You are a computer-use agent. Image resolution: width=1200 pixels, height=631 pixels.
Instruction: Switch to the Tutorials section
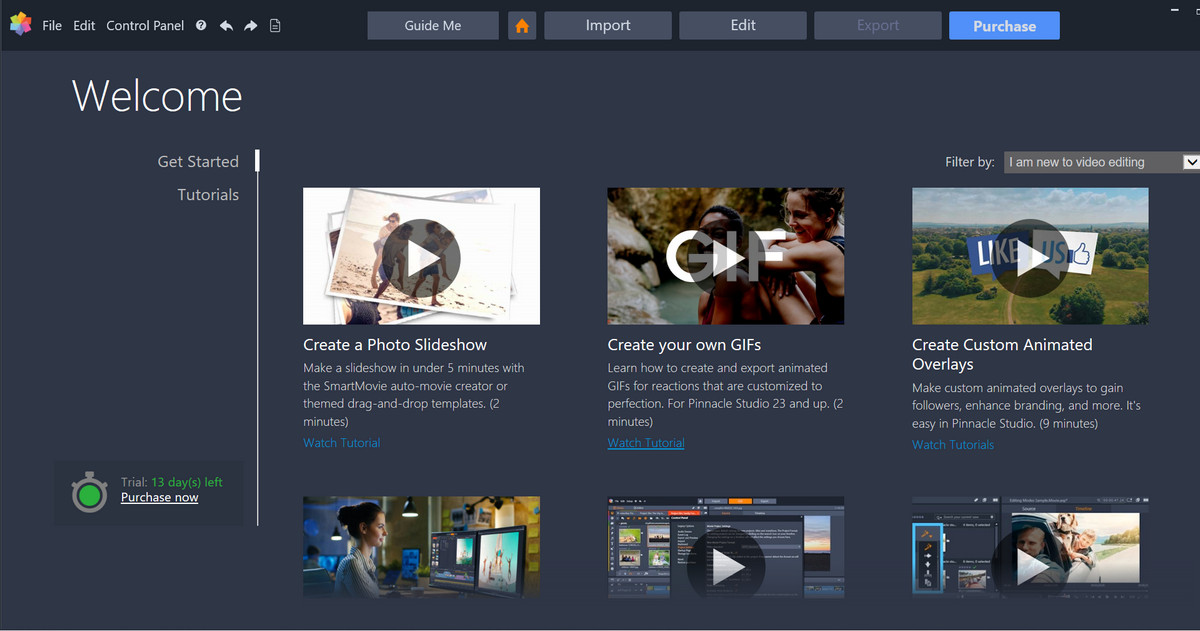208,195
